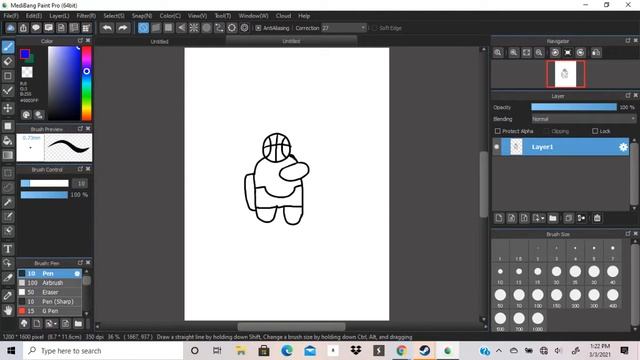The height and width of the screenshot is (360, 640).
Task: Add a new layer folder
Action: [x=553, y=218]
